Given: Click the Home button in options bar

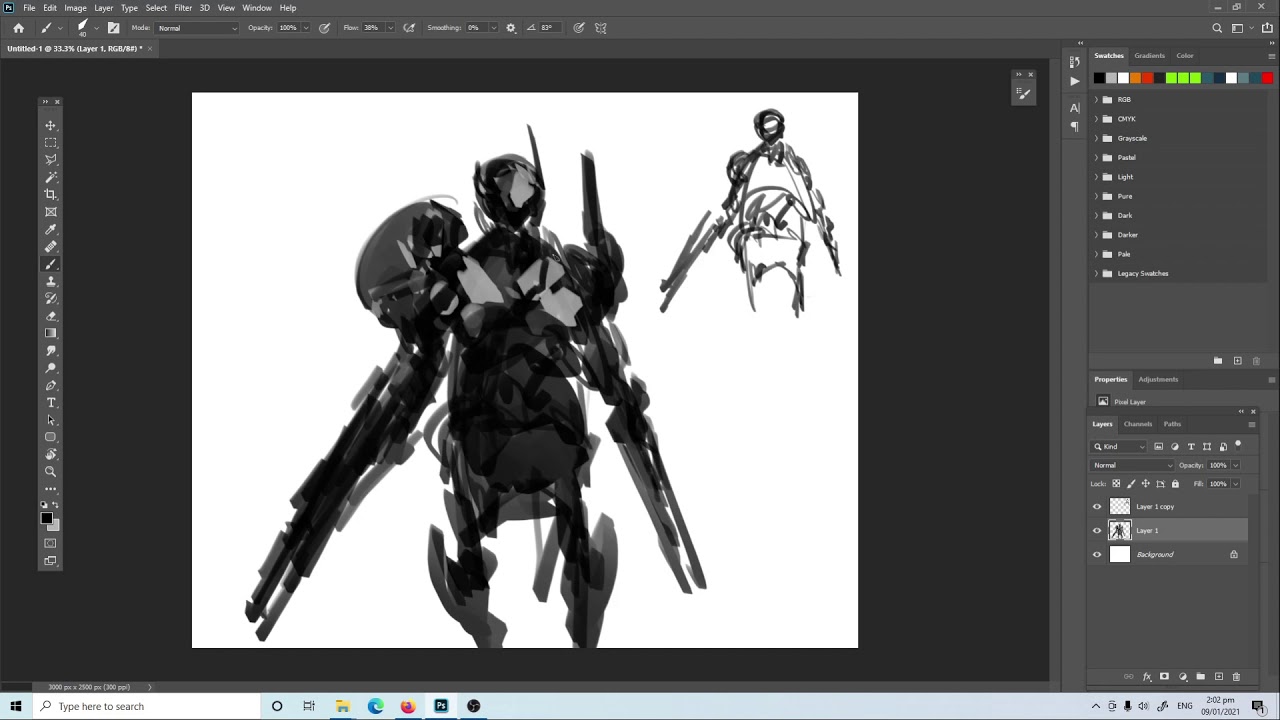Looking at the screenshot, I should pos(18,28).
